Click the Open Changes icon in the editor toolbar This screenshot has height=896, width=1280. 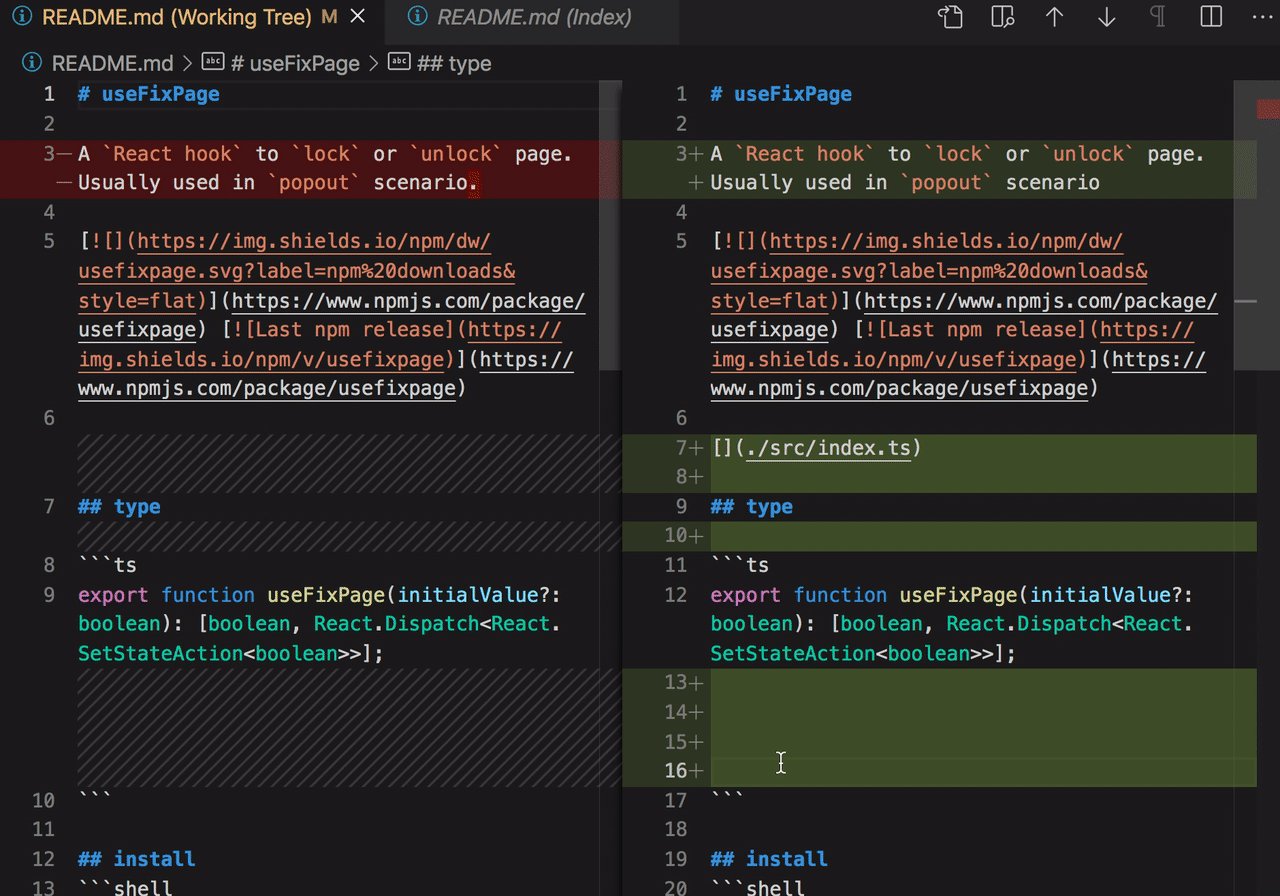point(1002,17)
